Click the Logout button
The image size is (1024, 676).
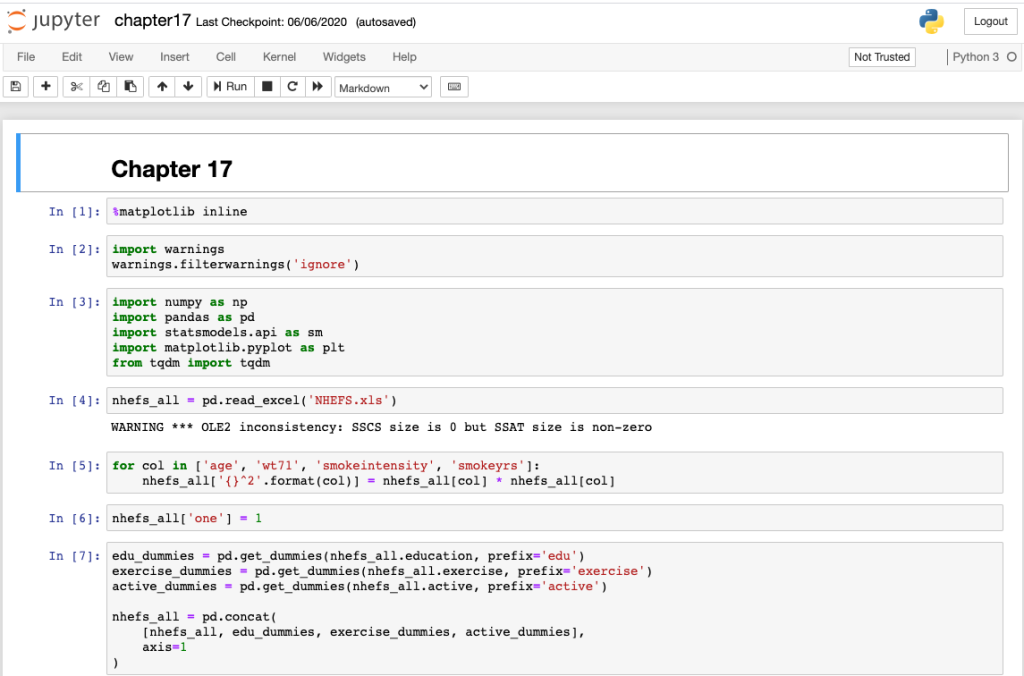pos(989,21)
